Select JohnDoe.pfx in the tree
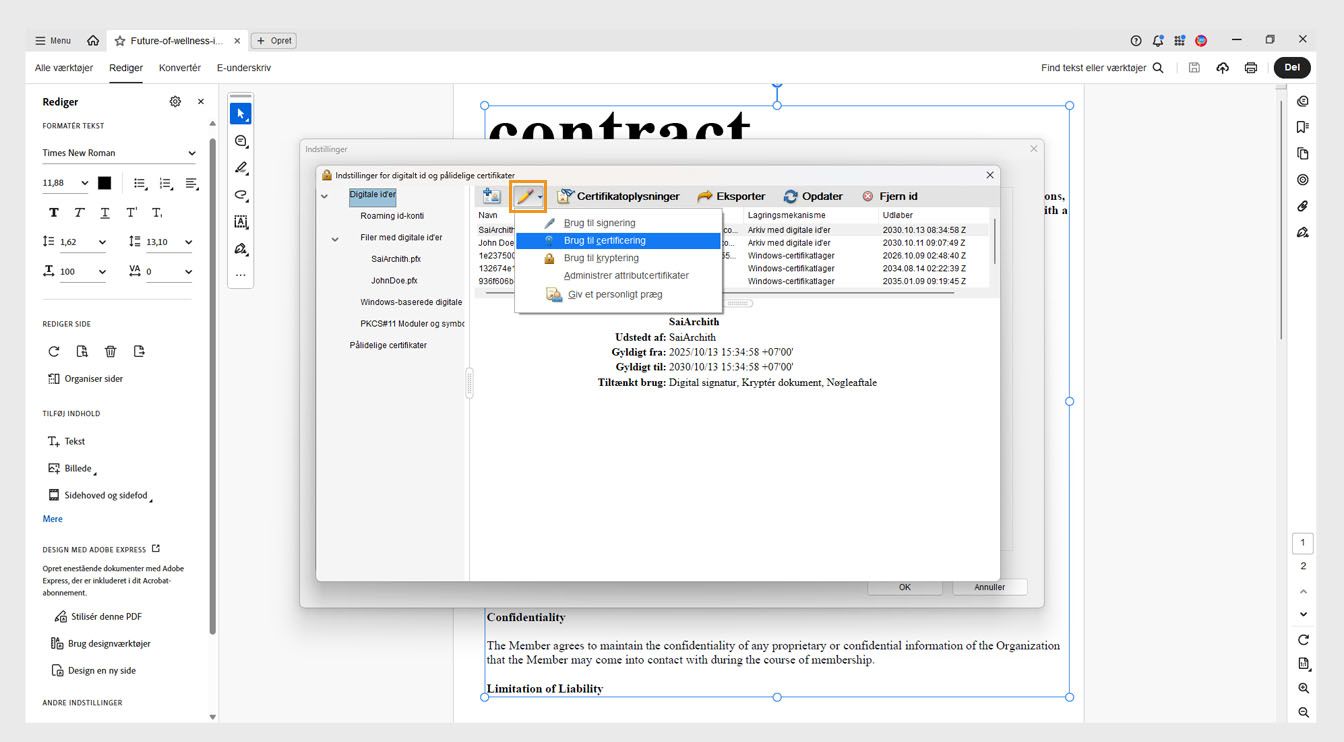The width and height of the screenshot is (1344, 742). click(394, 281)
